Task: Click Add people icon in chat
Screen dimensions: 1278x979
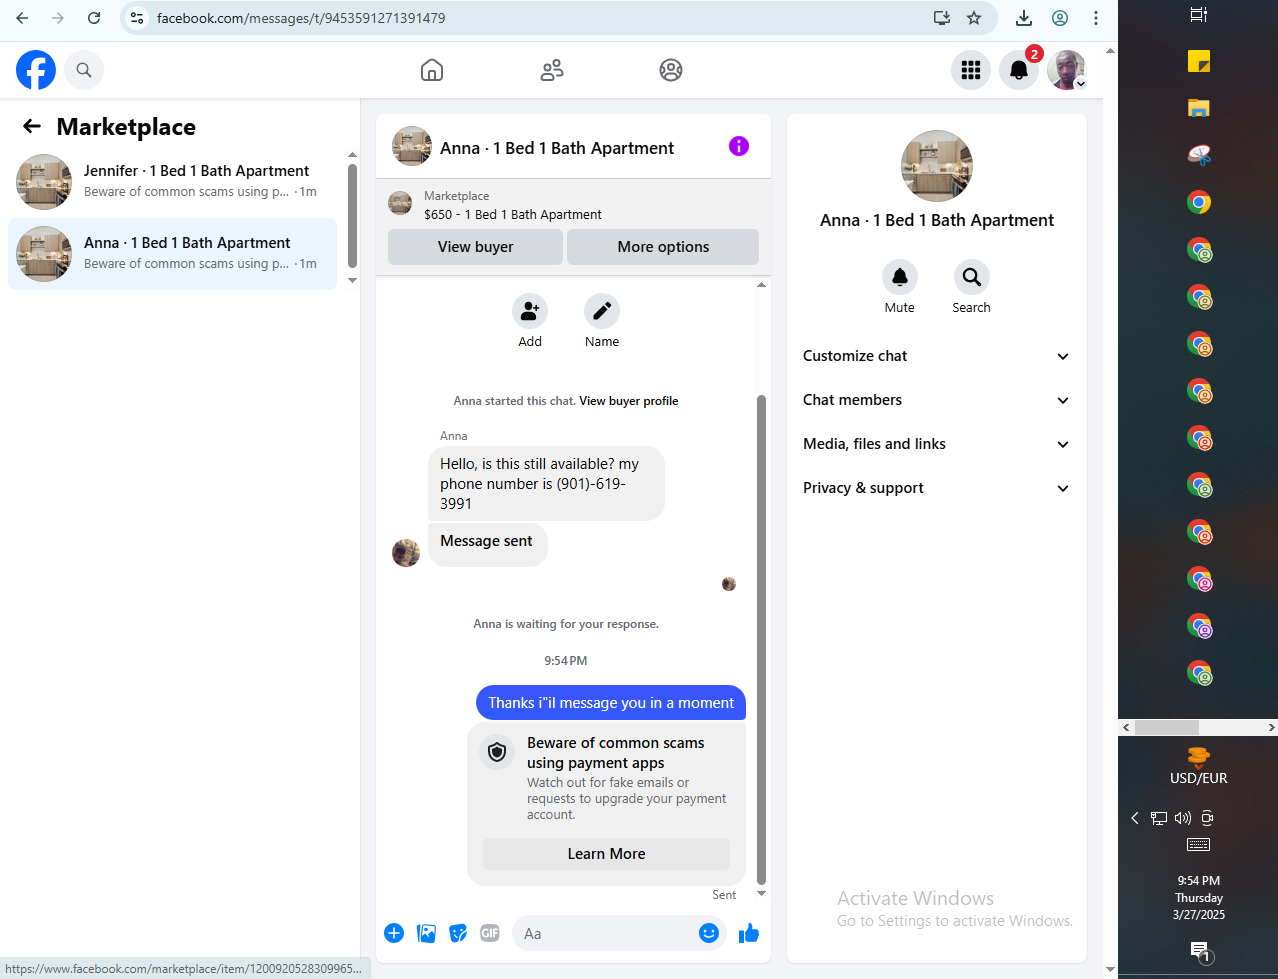Action: 530,311
